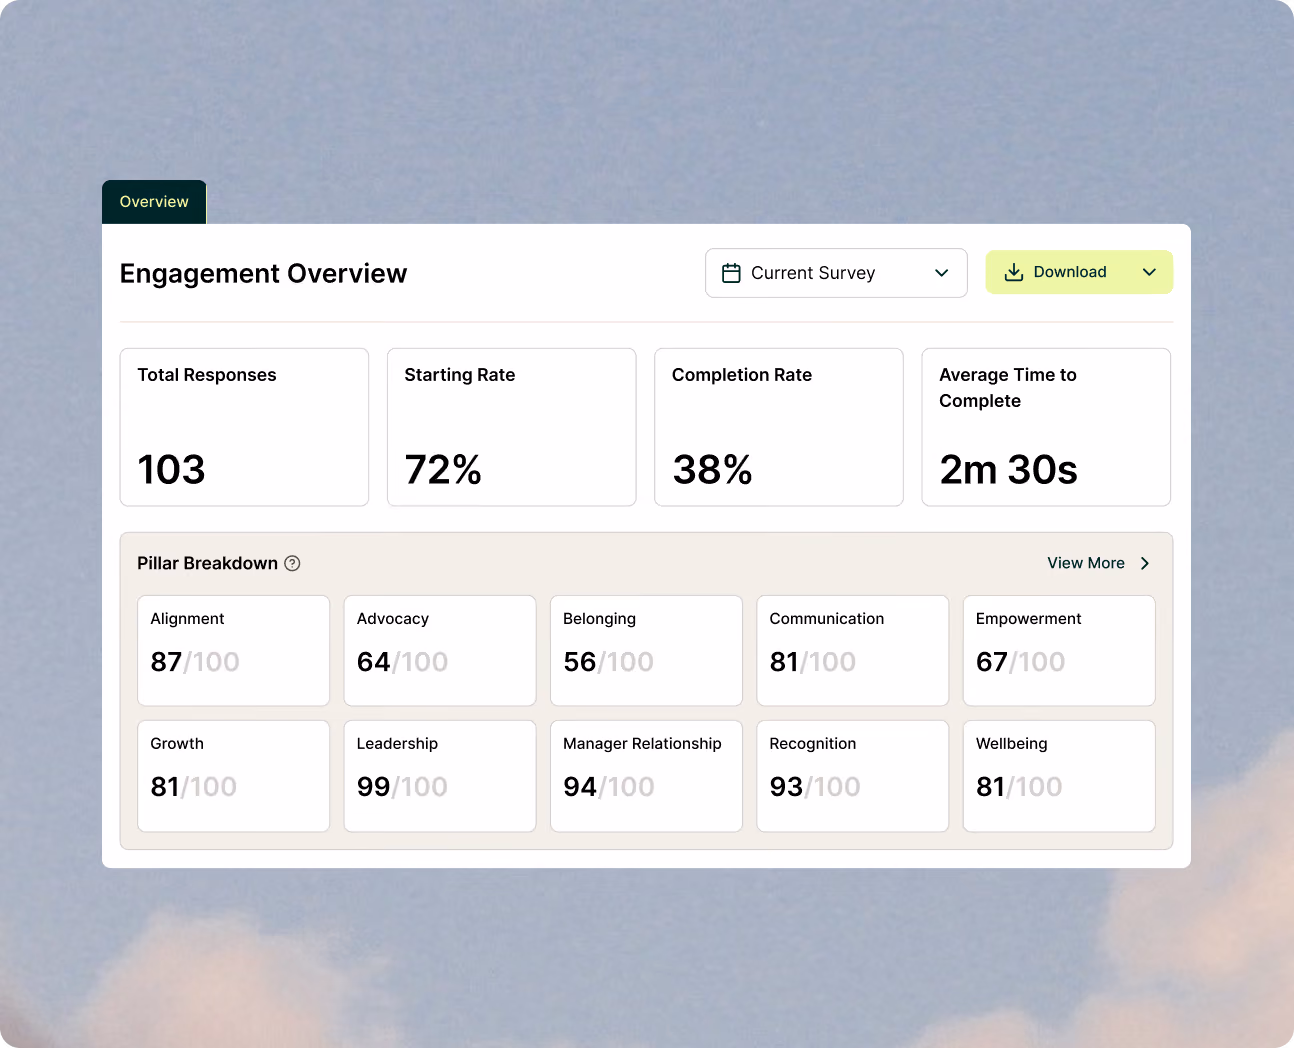The height and width of the screenshot is (1048, 1294).
Task: Click the 94/100 Manager Relationship score
Action: click(609, 787)
